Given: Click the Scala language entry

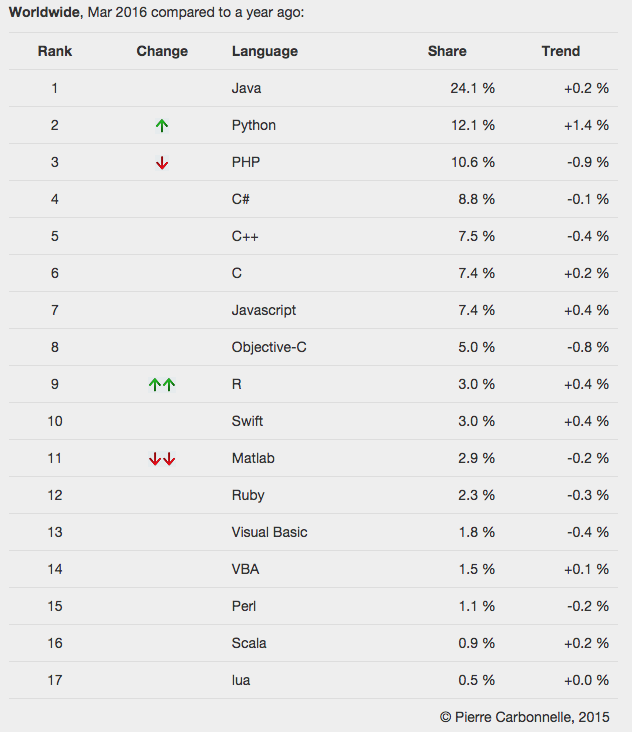Looking at the screenshot, I should coord(249,643).
